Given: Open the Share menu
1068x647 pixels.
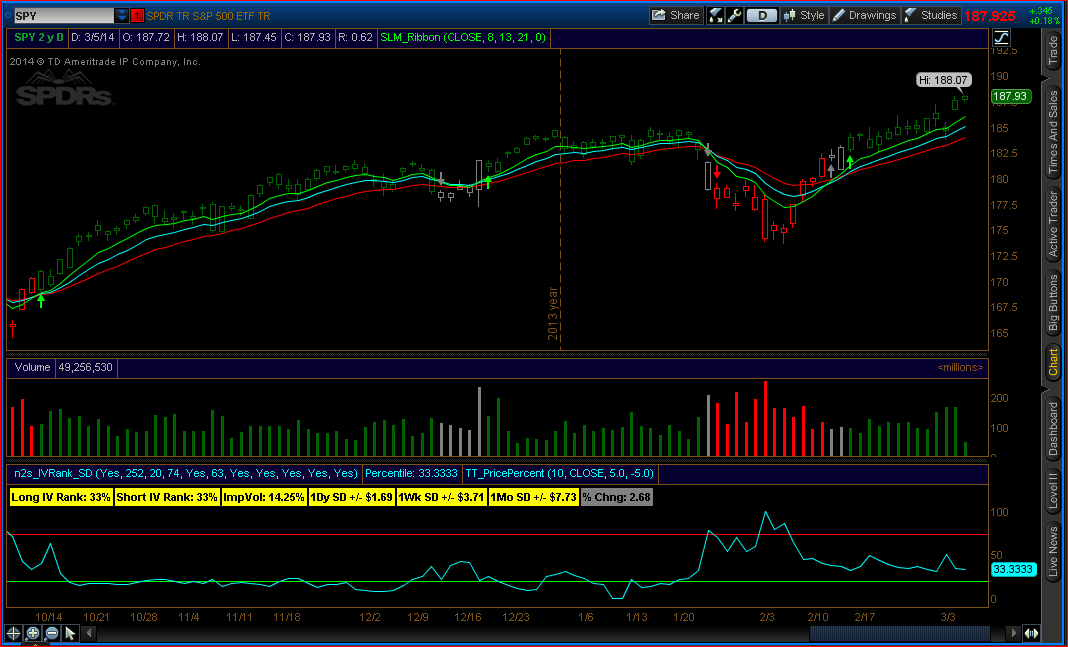Looking at the screenshot, I should tap(675, 15).
